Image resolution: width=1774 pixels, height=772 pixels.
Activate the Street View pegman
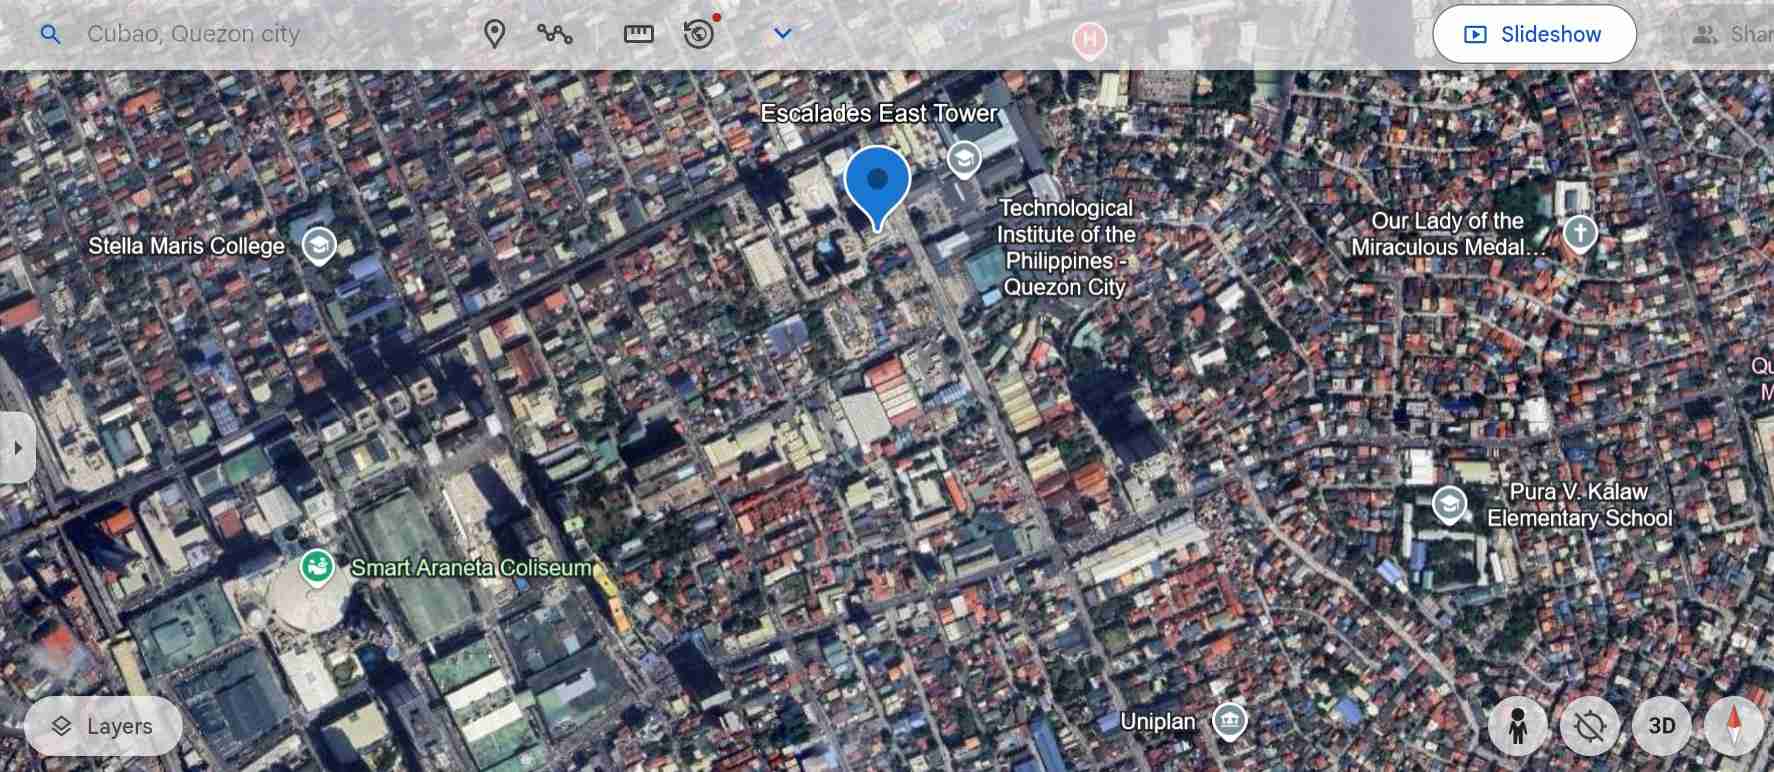tap(1518, 726)
